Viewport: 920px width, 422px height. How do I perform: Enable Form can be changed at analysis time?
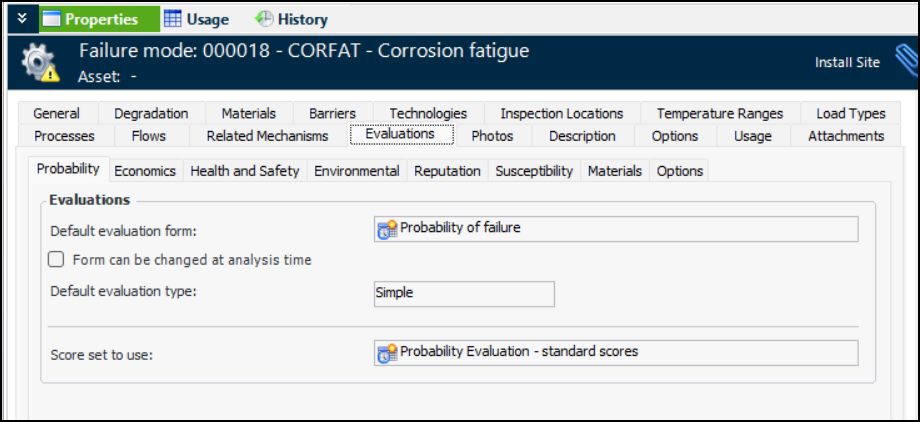pos(57,260)
